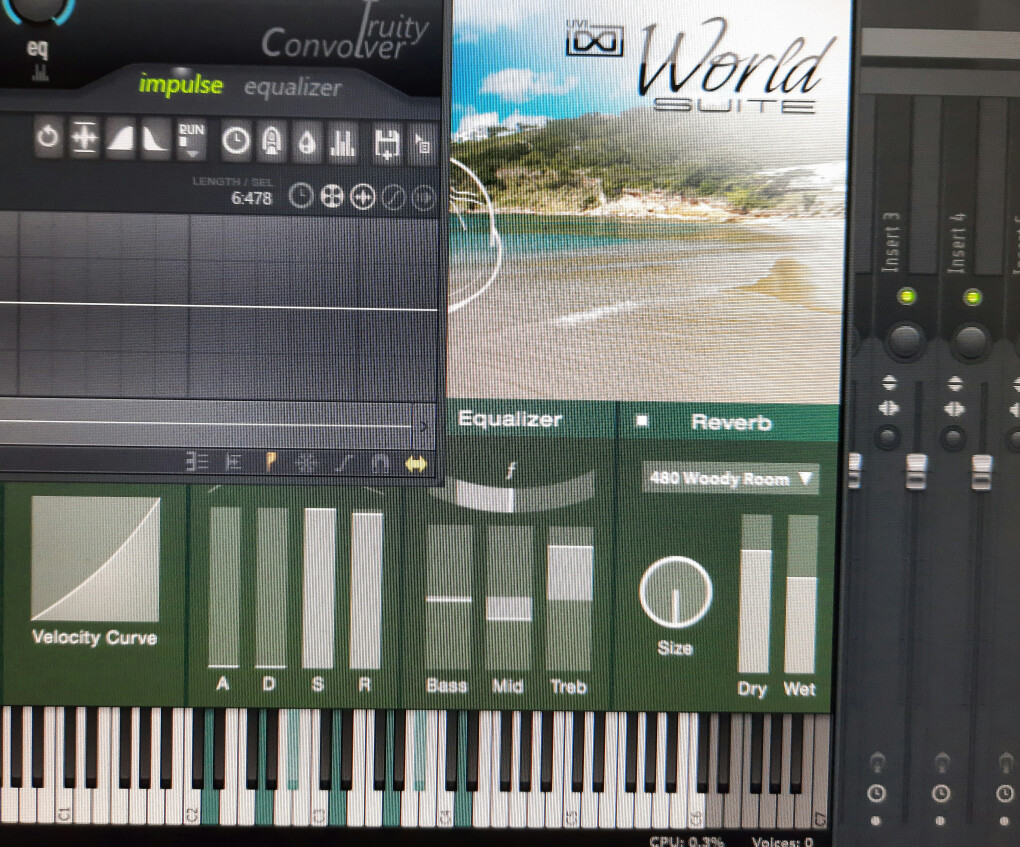Open the RUN script dropdown in Convolver
The image size is (1020, 847).
tap(192, 140)
